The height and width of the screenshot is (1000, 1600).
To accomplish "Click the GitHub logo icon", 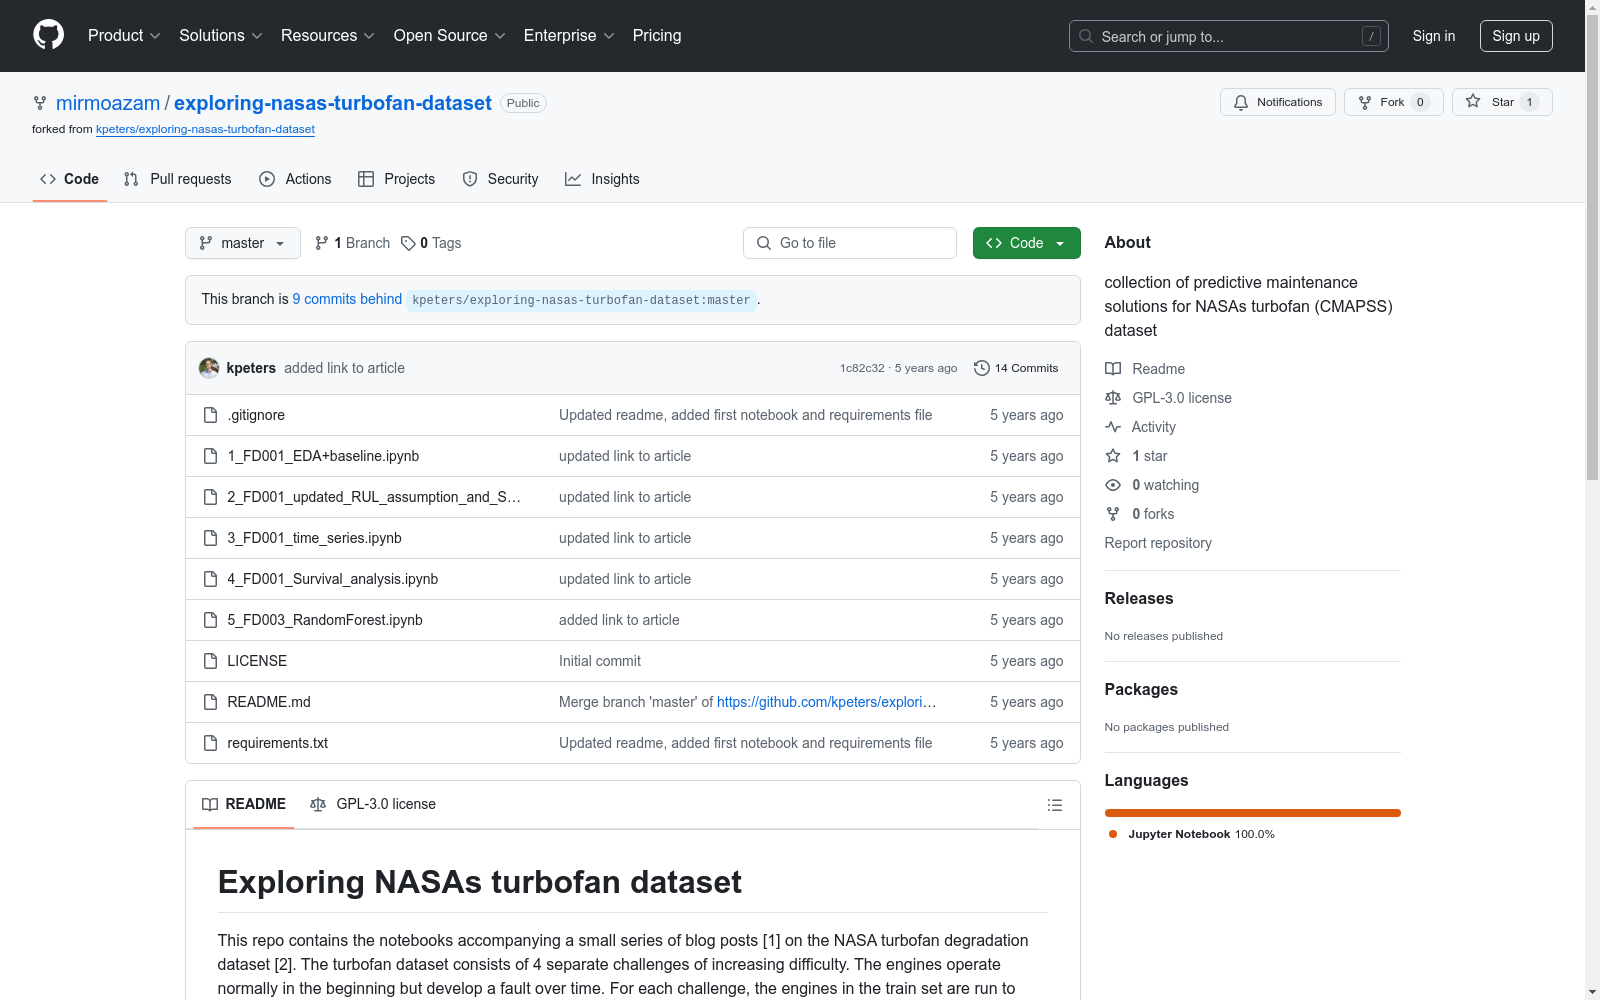I will pyautogui.click(x=48, y=35).
